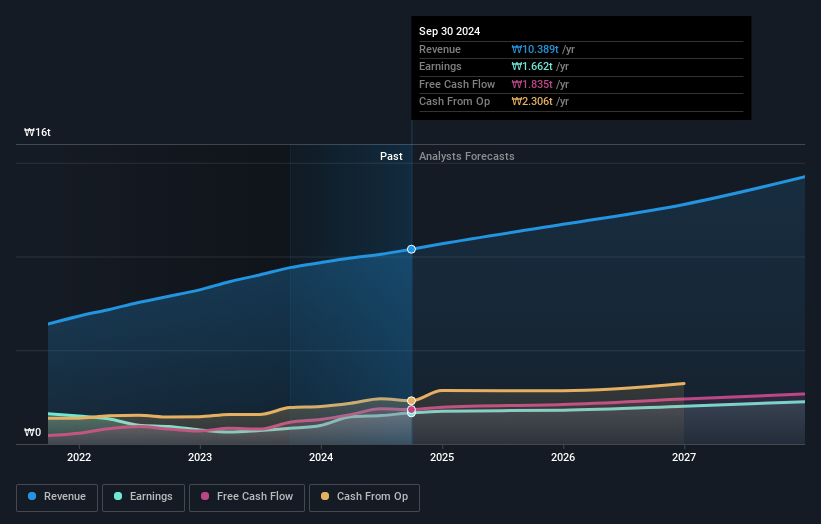Click the ₩2.306t cash from op value
Screen dimensions: 821x524
(x=532, y=102)
